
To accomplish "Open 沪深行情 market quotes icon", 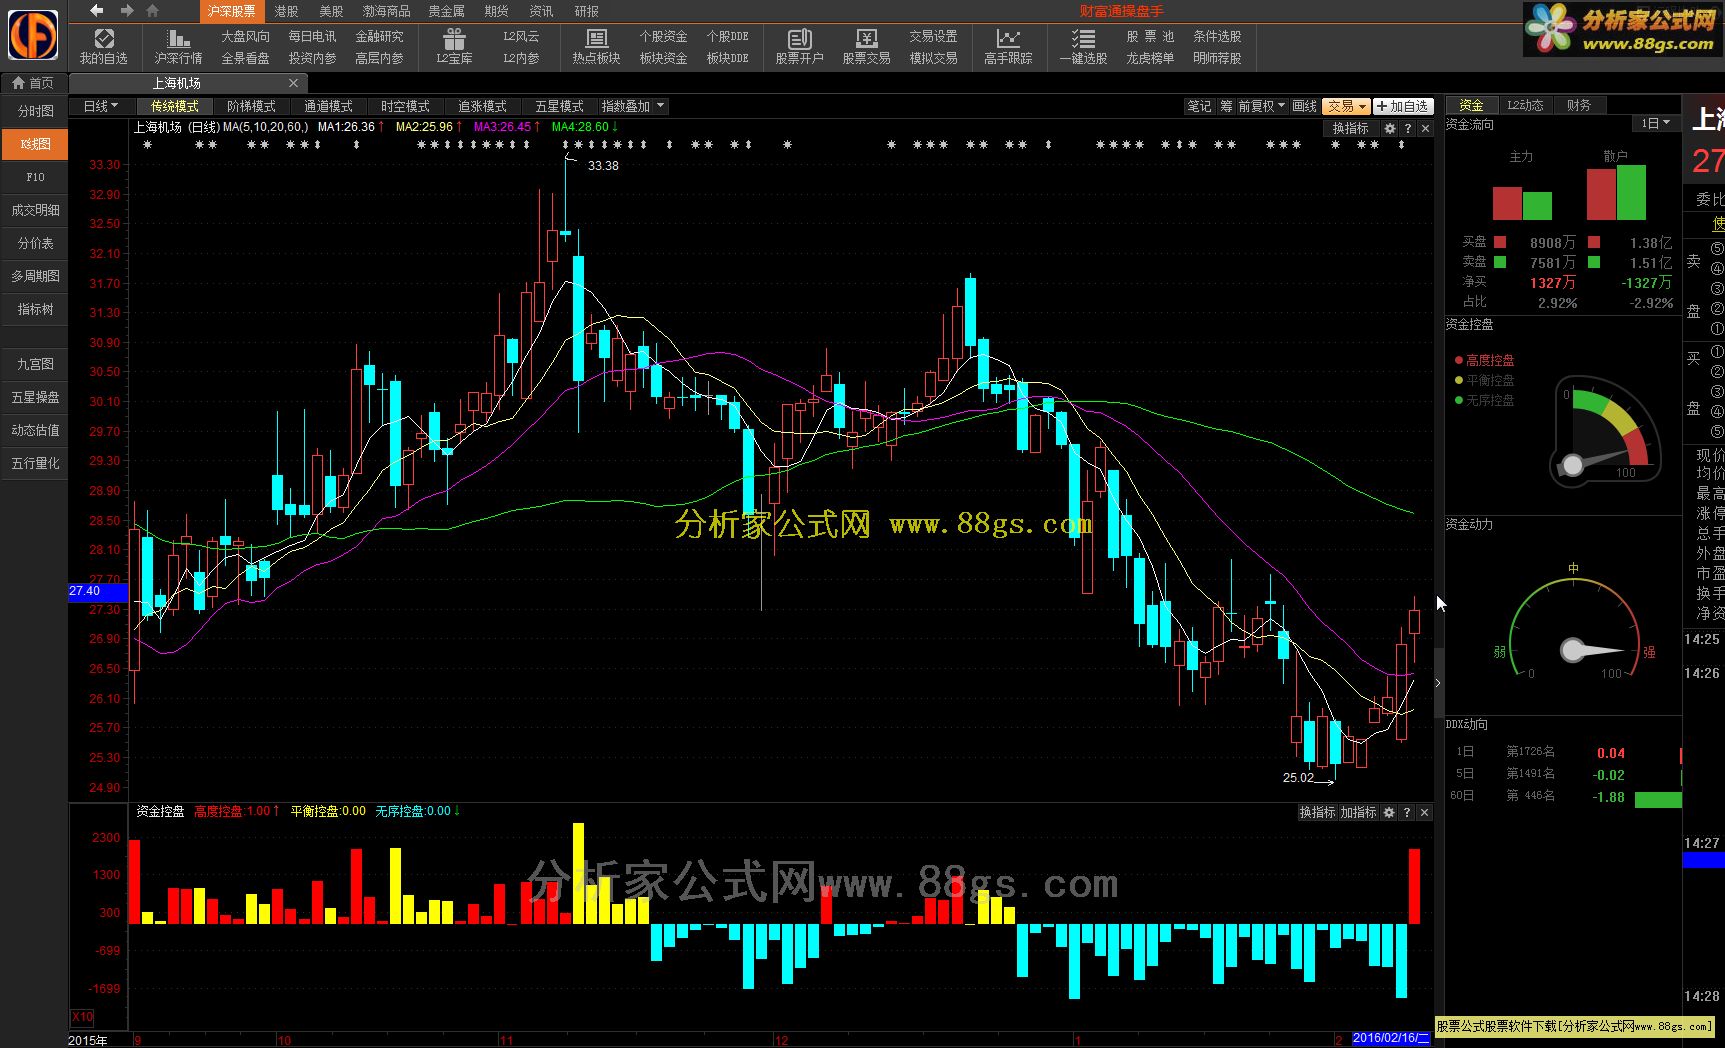I will coord(178,47).
